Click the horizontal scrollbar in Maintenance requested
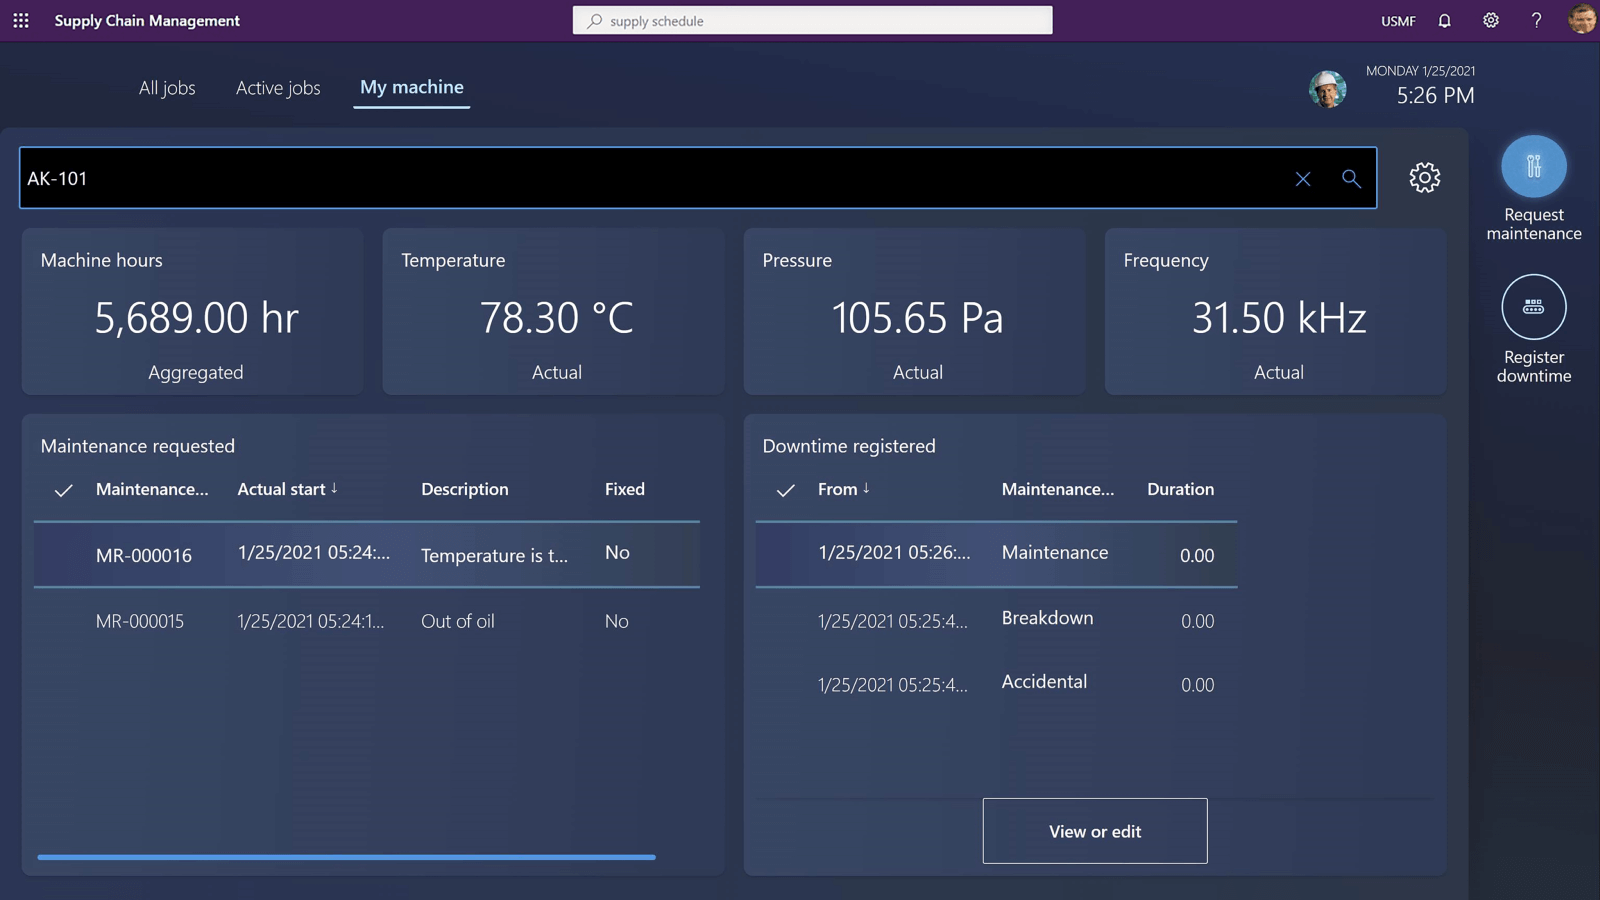This screenshot has width=1600, height=900. [346, 857]
